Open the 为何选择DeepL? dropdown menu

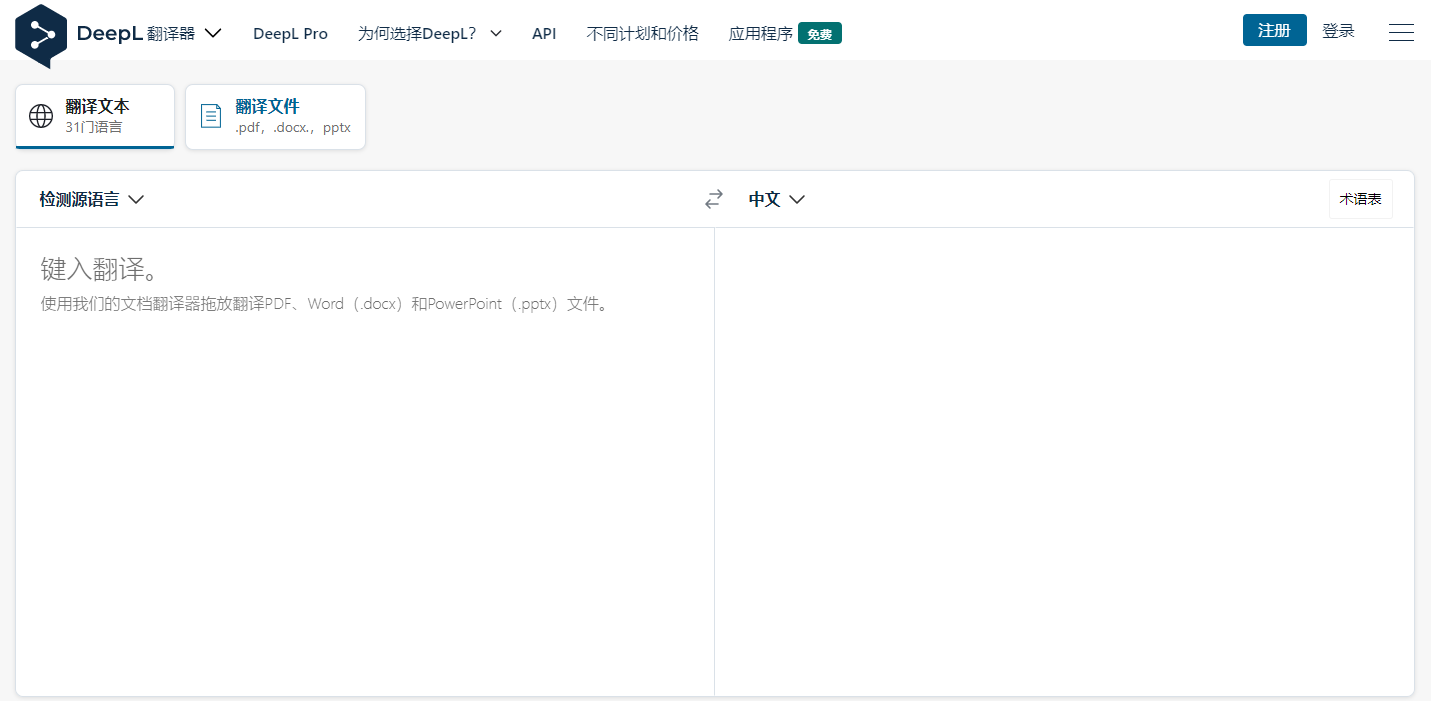click(x=430, y=33)
